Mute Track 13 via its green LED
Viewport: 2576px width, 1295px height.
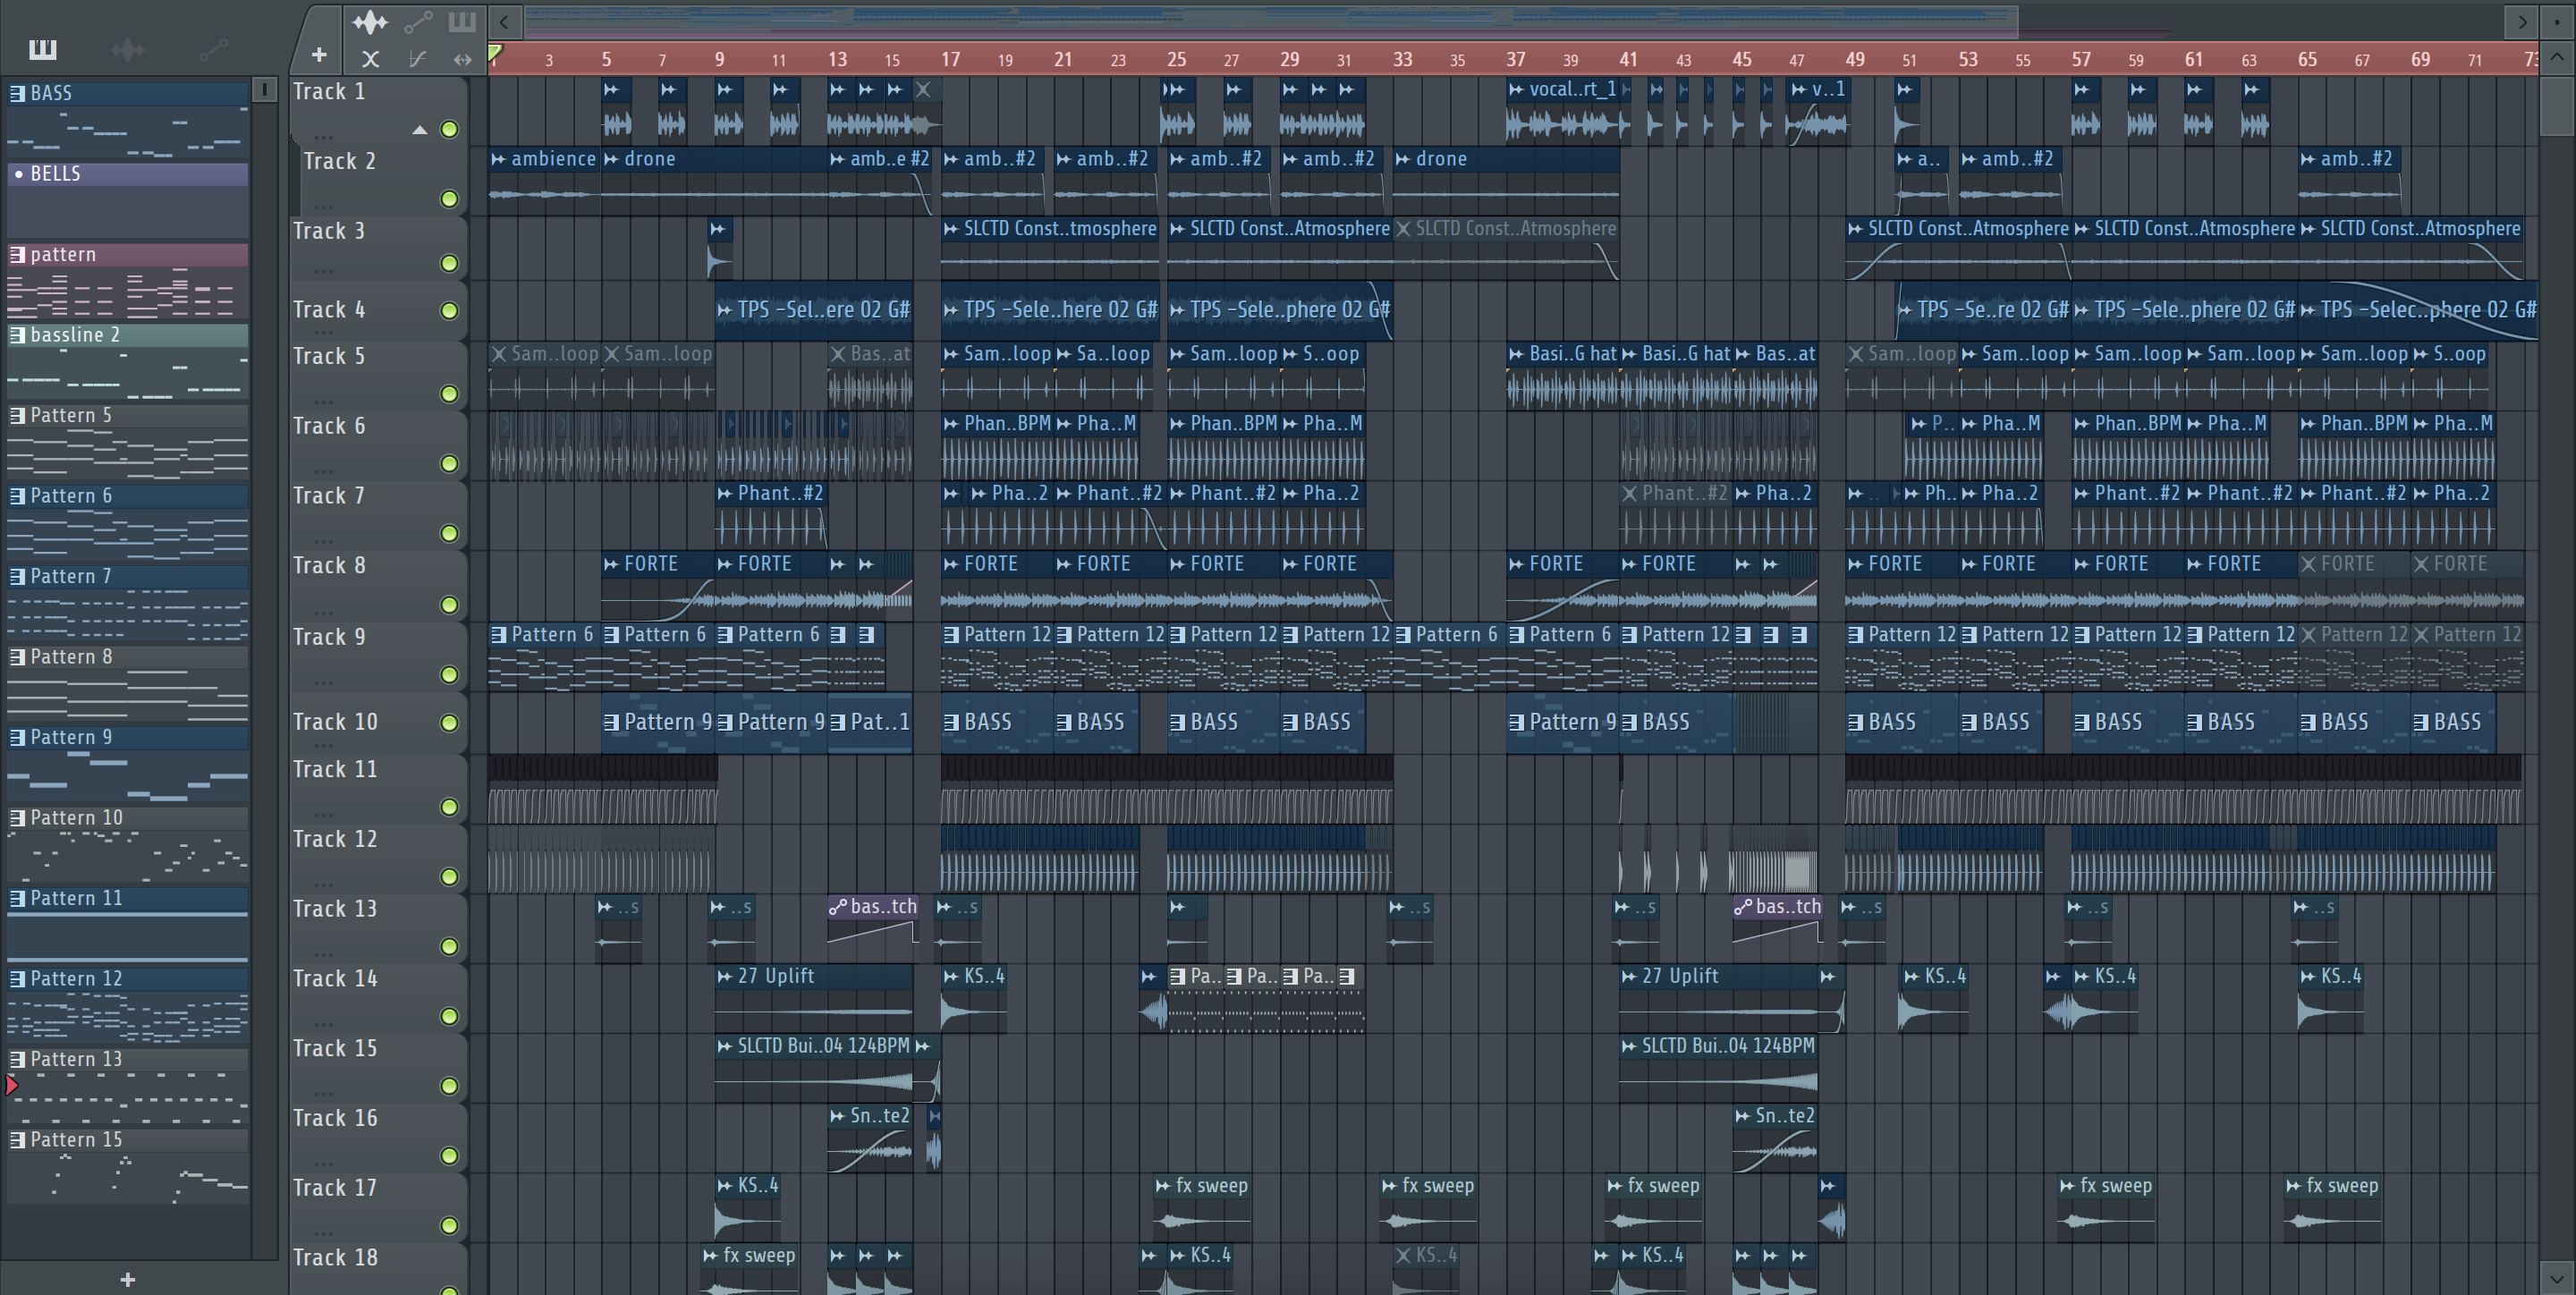[450, 946]
